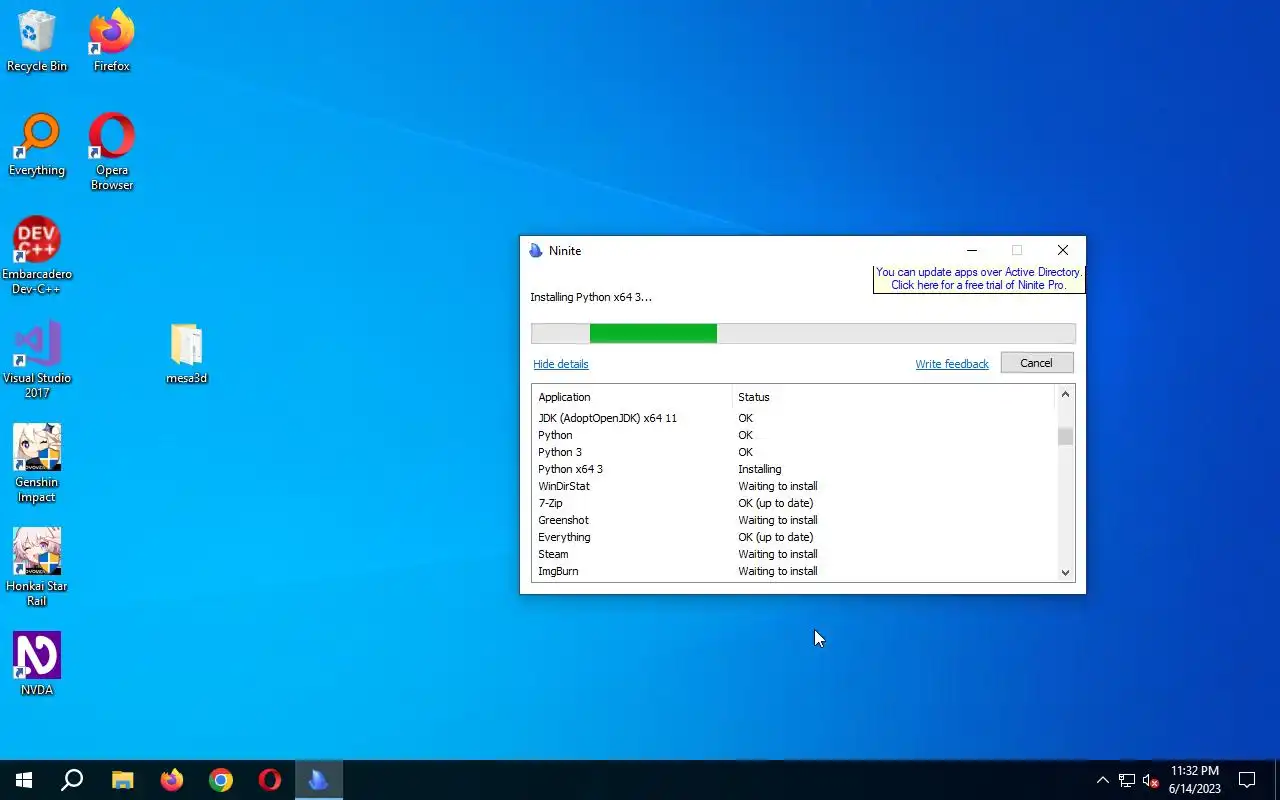Viewport: 1280px width, 800px height.
Task: Select the Everything row in Ninite list
Action: tap(794, 537)
